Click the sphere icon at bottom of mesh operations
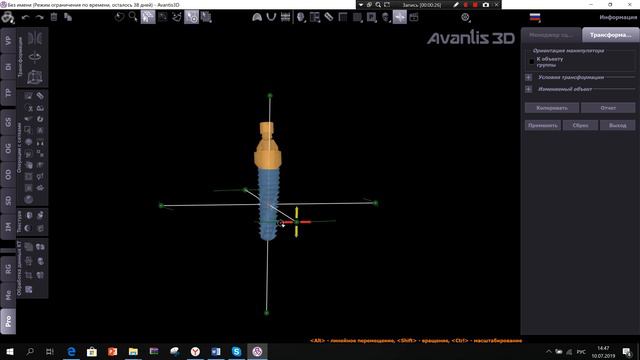The width and height of the screenshot is (640, 360). coord(29,199)
